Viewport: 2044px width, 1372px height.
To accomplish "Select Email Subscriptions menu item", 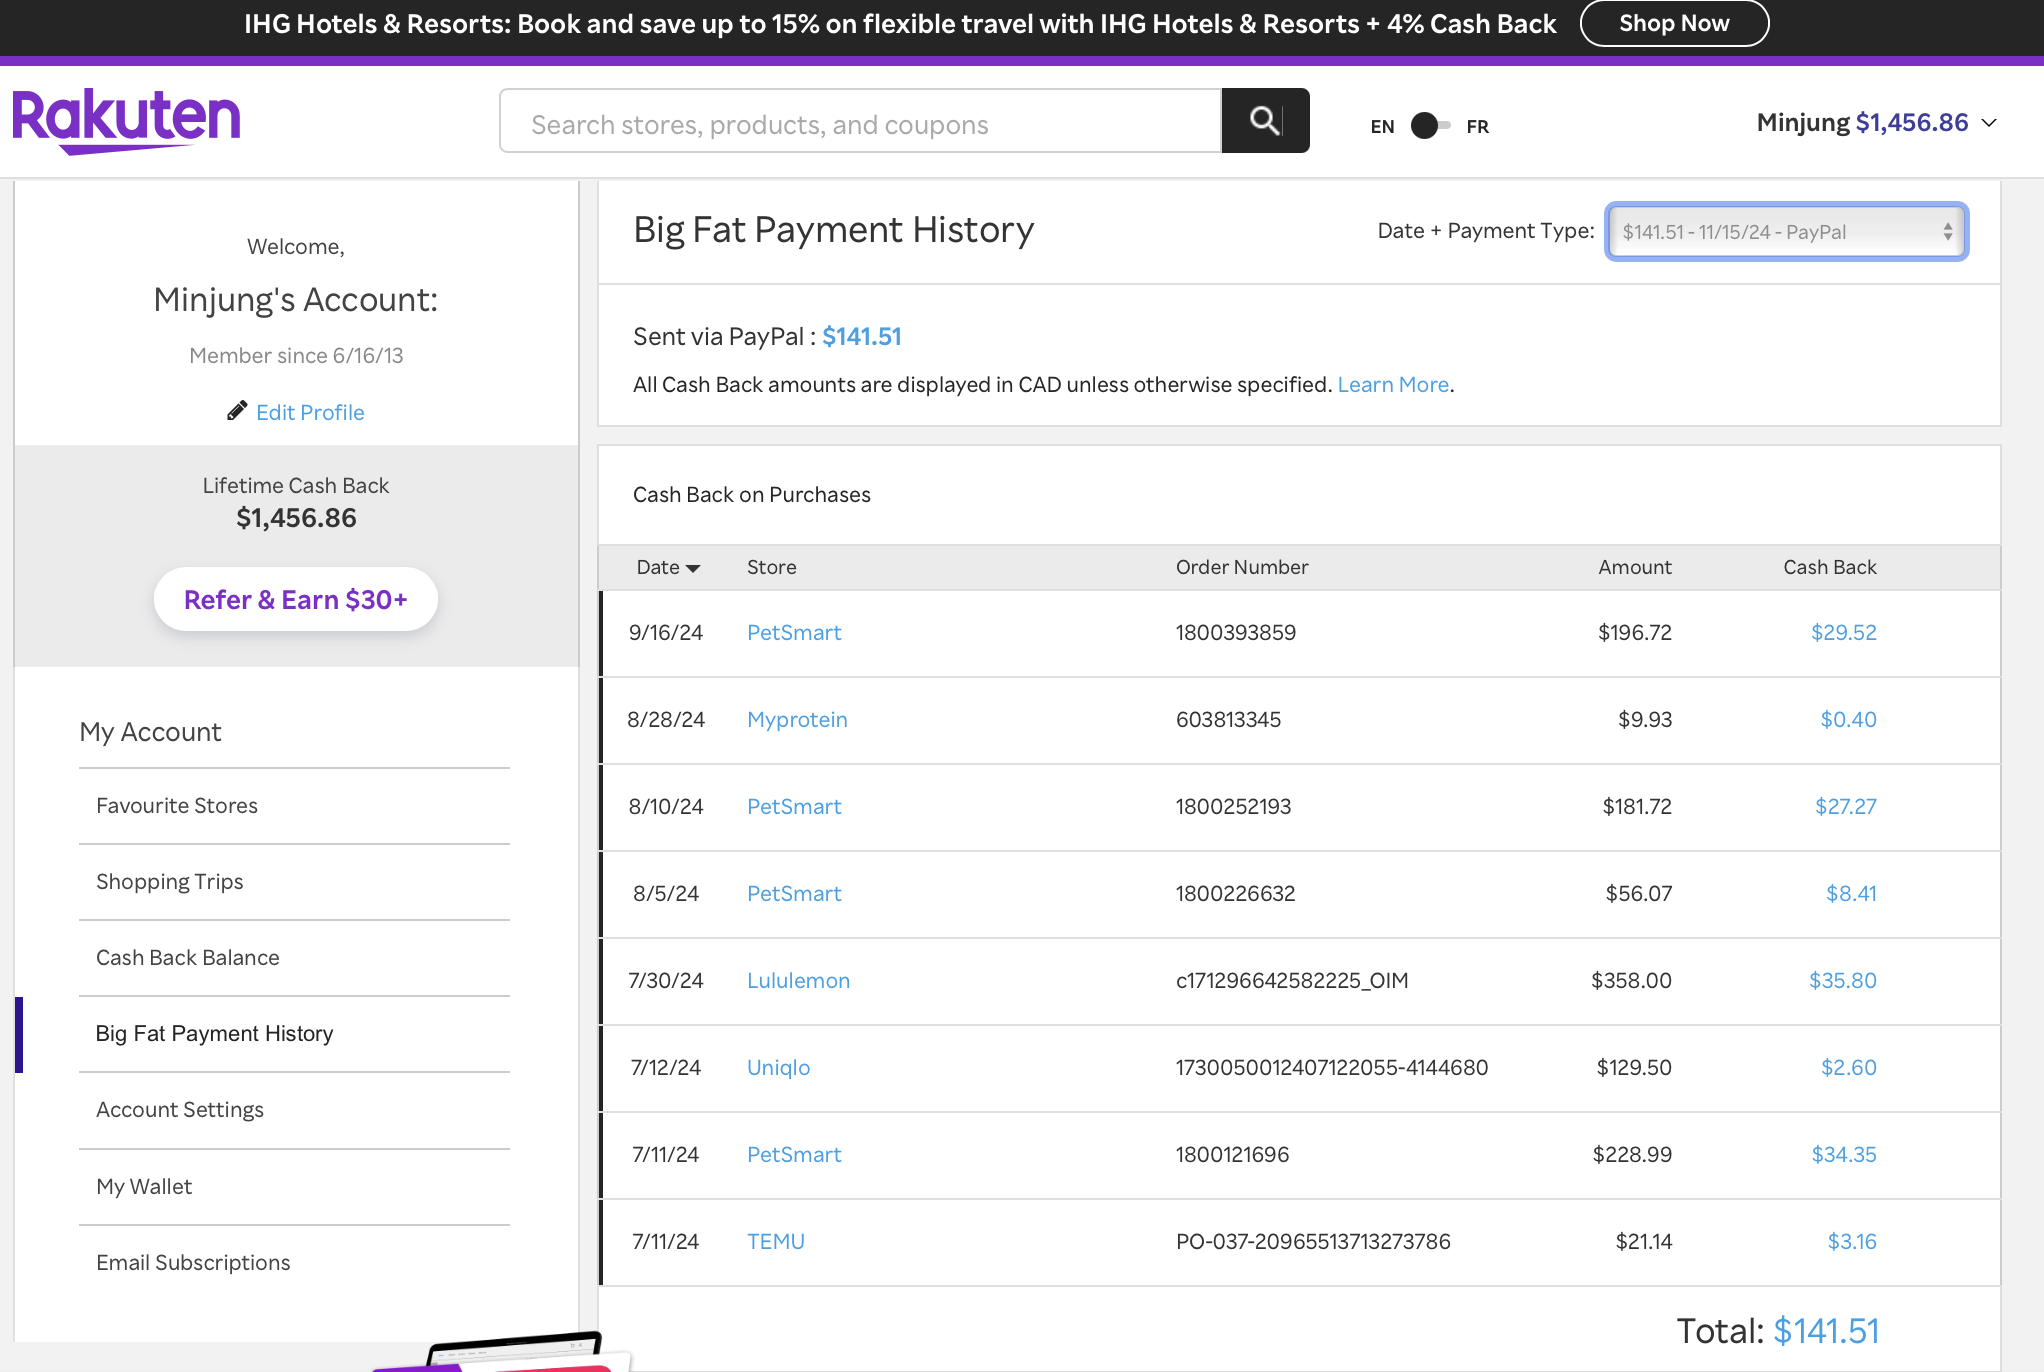I will 193,1263.
